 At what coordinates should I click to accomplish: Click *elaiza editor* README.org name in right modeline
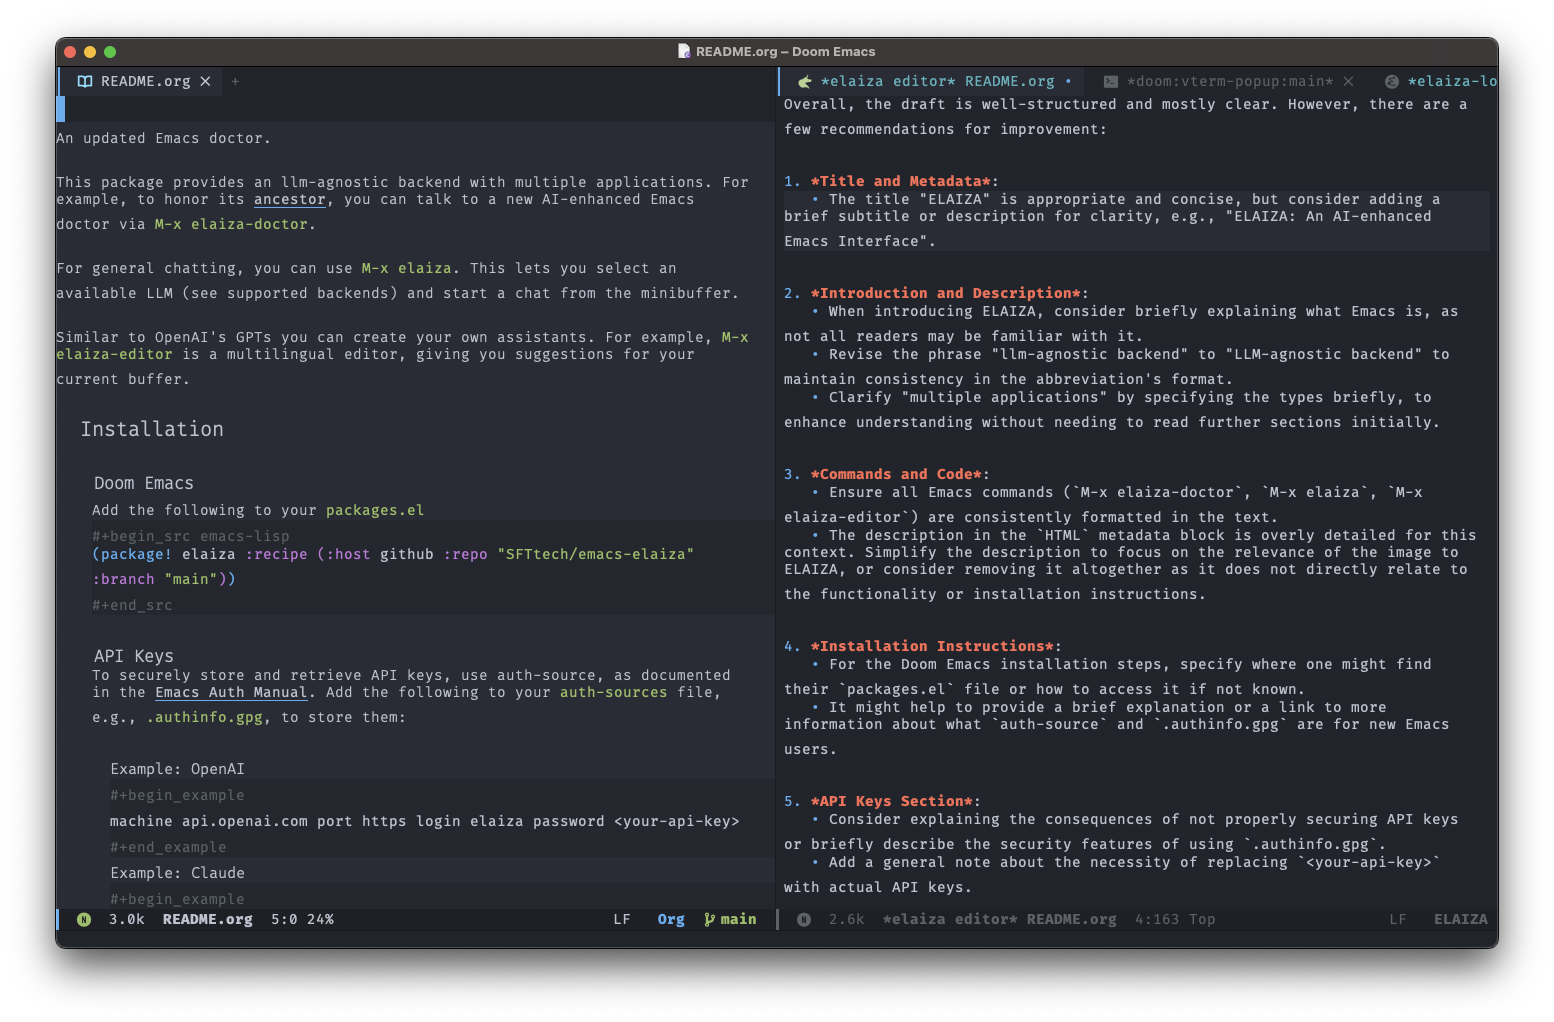click(999, 919)
